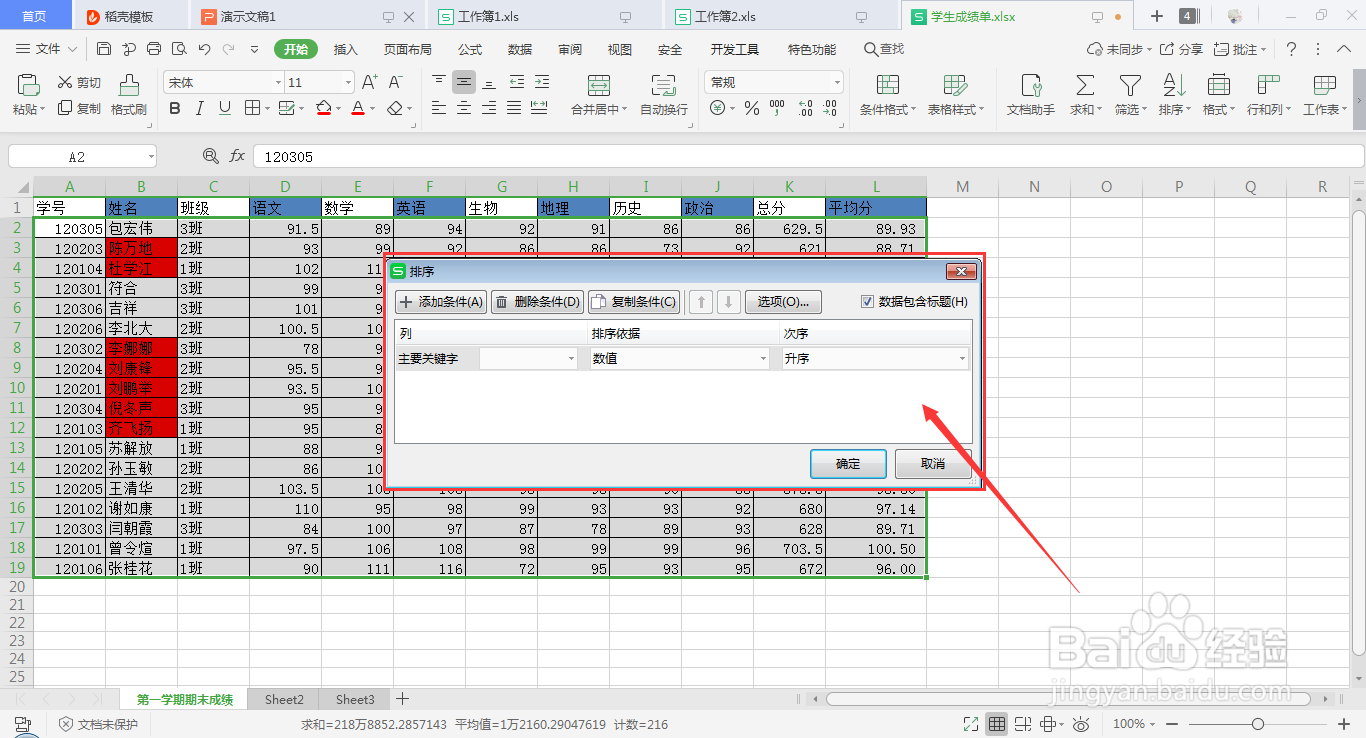
Task: Click the zoom in plus button in status bar
Action: pyautogui.click(x=1342, y=724)
